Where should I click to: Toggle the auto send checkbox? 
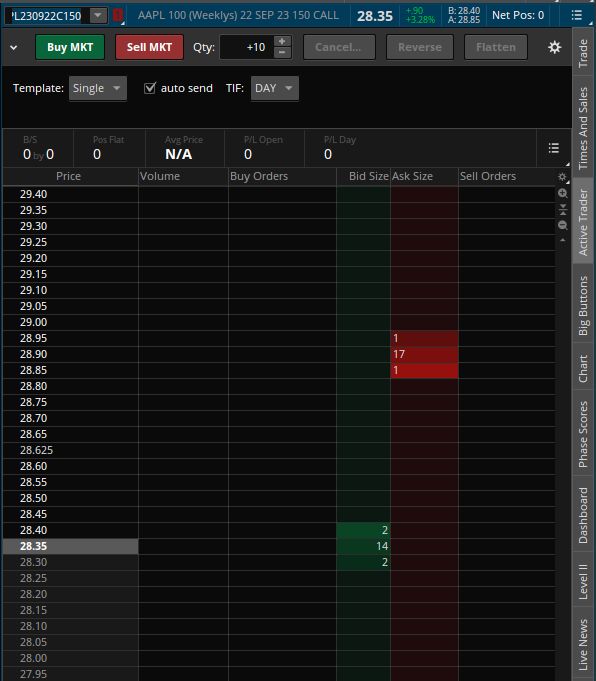point(149,88)
